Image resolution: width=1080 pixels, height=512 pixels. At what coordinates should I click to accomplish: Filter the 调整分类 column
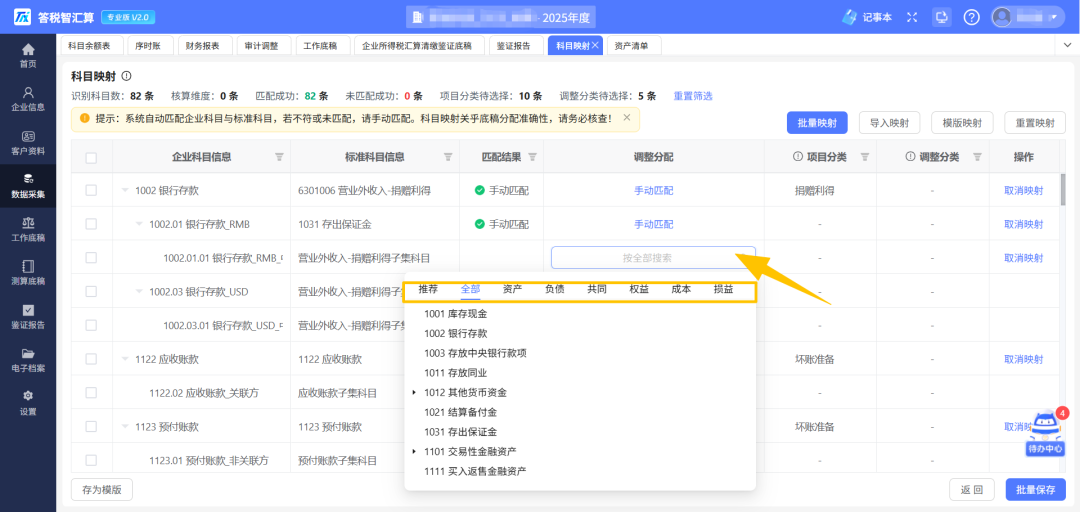point(977,157)
